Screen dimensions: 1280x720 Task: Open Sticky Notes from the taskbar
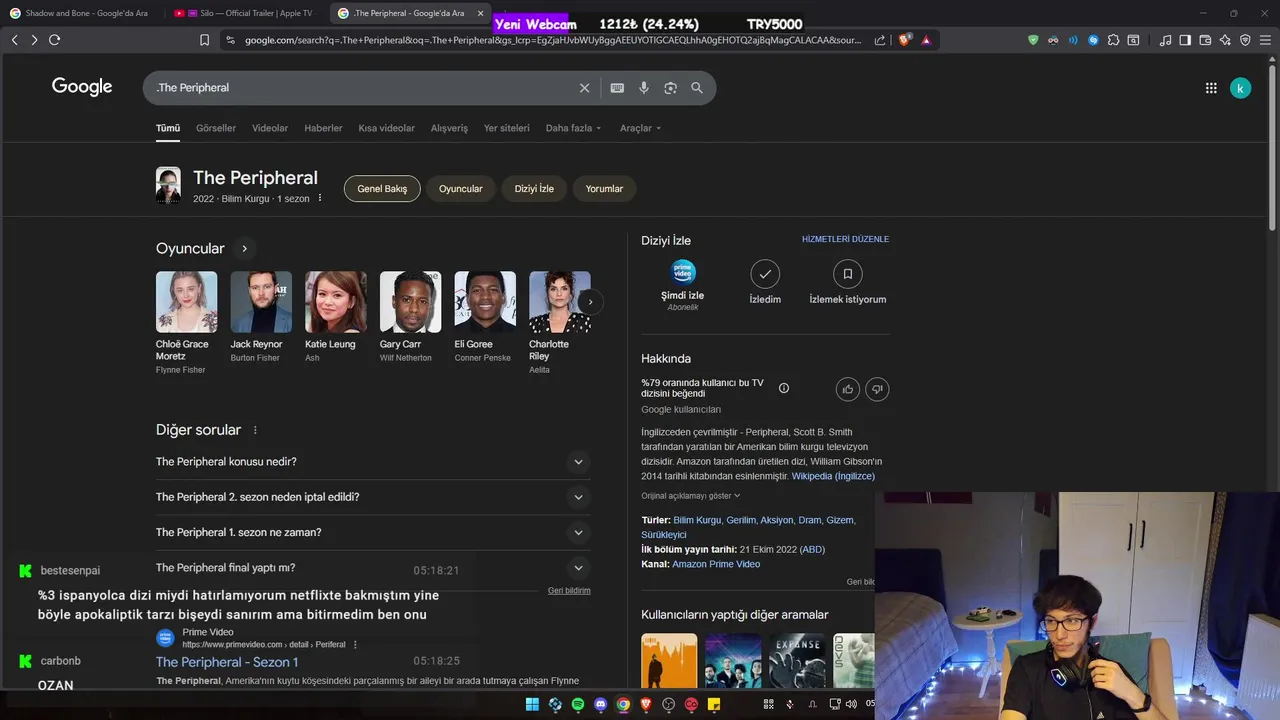714,705
